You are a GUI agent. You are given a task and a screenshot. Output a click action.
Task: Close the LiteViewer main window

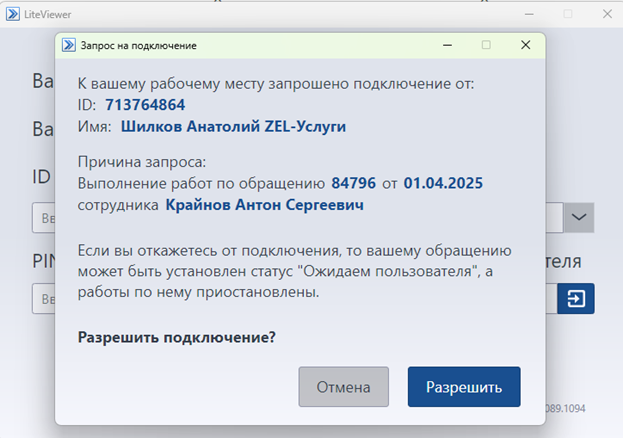[607, 14]
